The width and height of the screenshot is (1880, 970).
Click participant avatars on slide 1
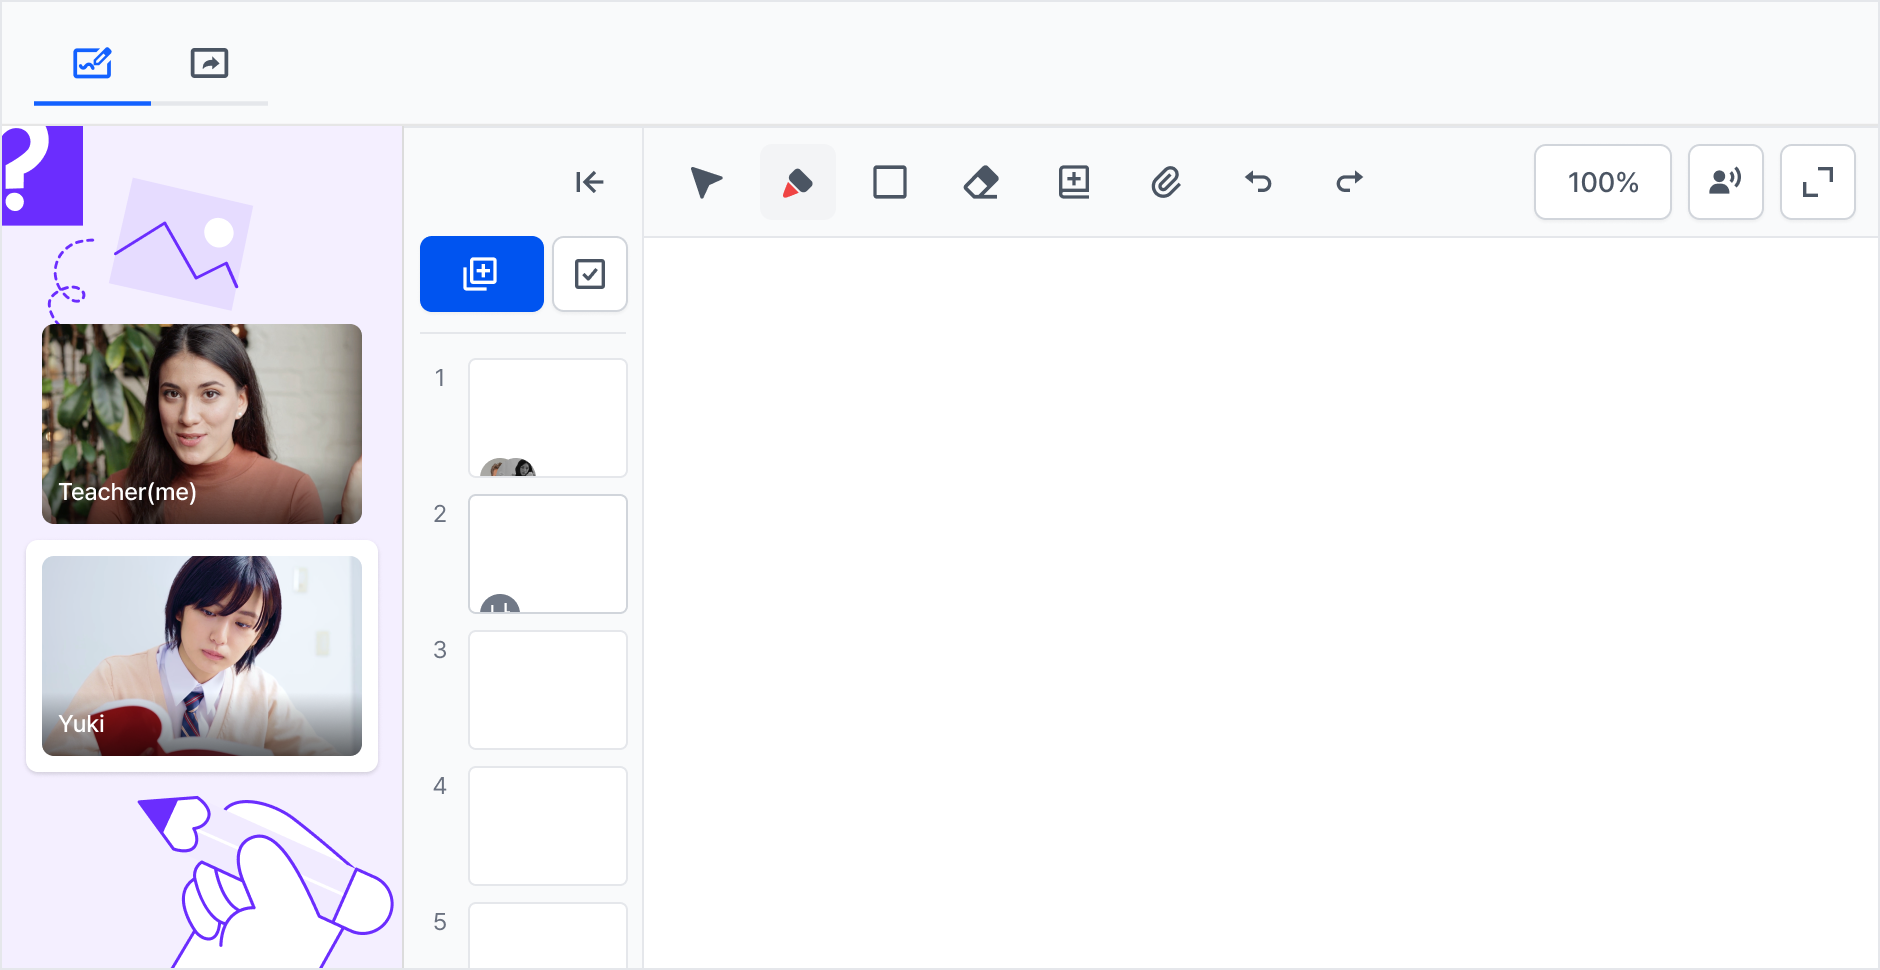tap(508, 467)
